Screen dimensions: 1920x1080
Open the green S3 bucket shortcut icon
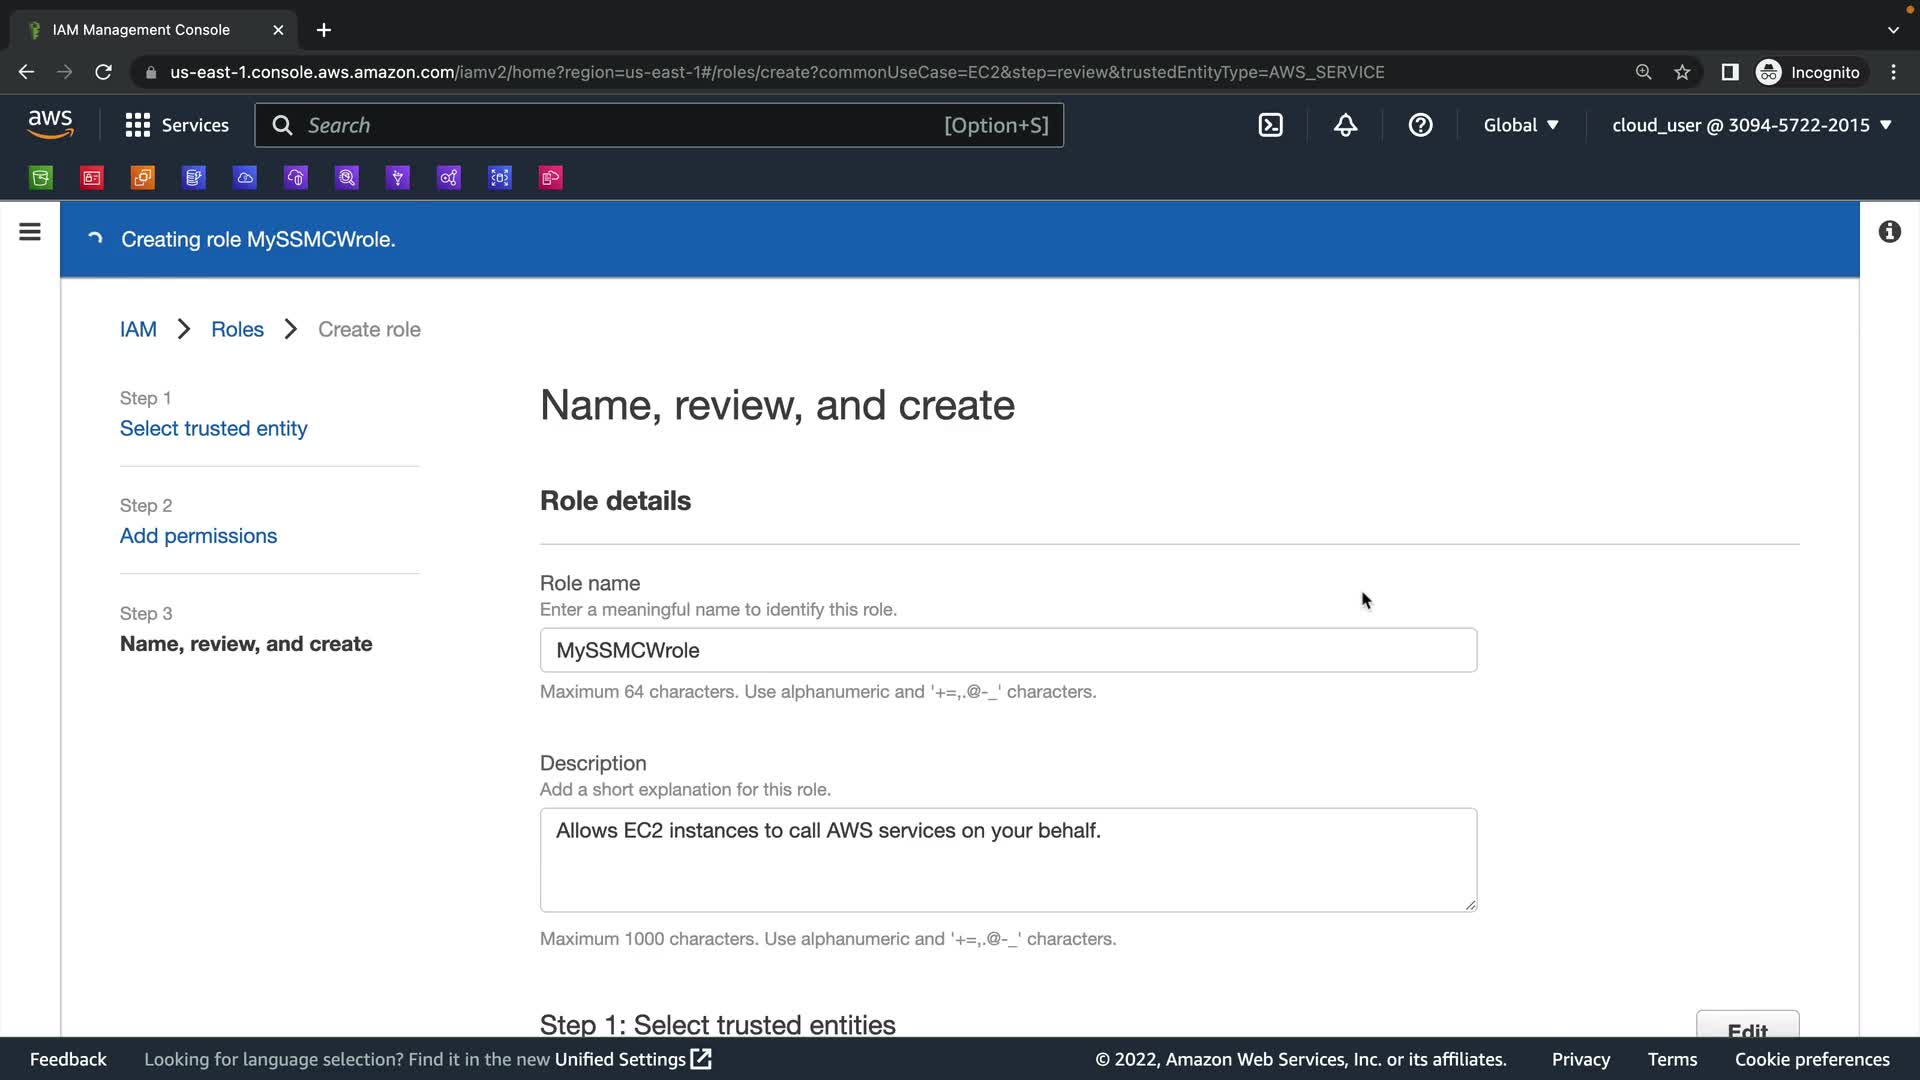pyautogui.click(x=41, y=178)
